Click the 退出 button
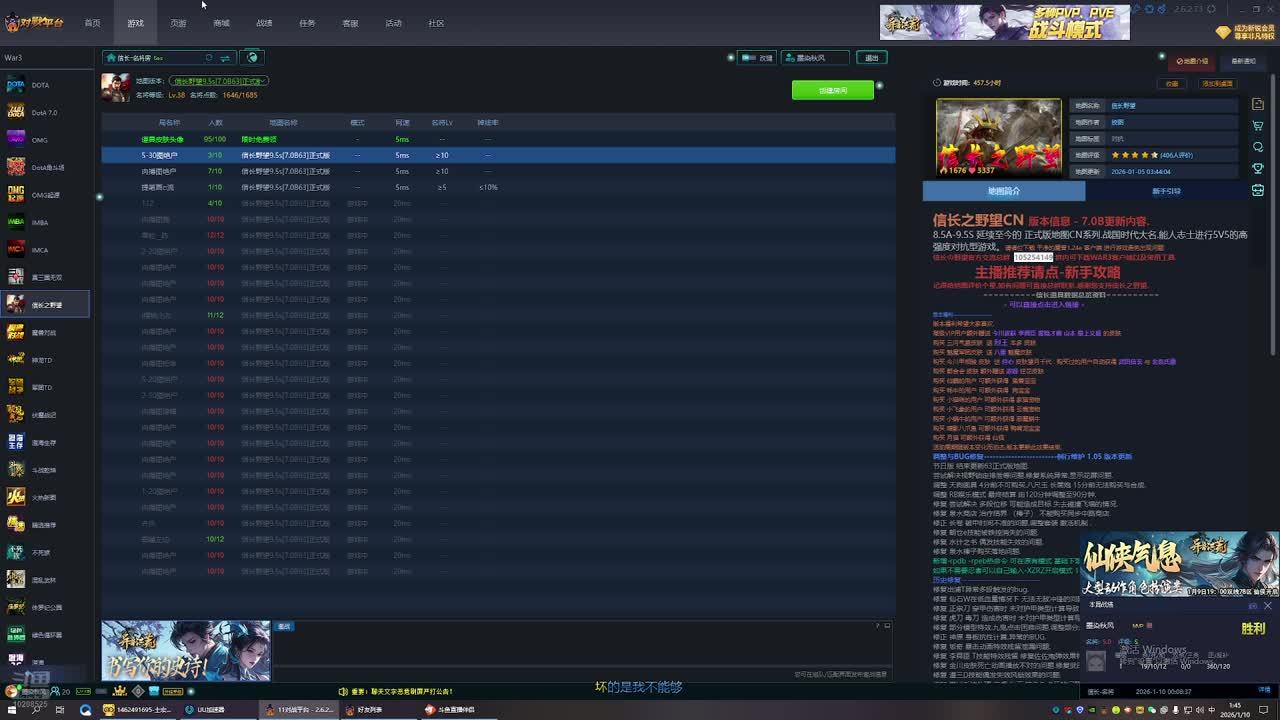Screen dimensions: 1280x720 [872, 58]
